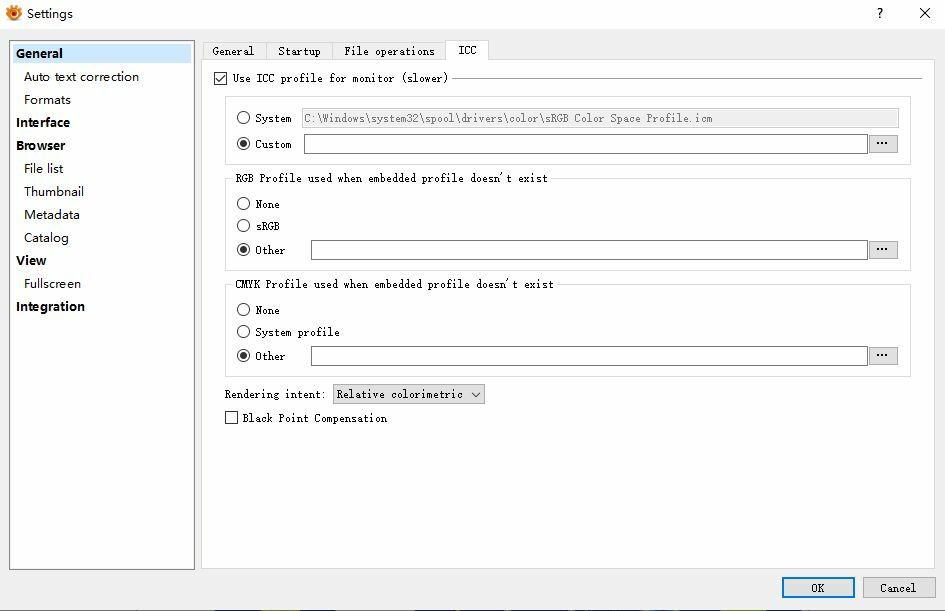Select Thumbnail in settings tree
Screen dimensions: 945x611
[54, 192]
